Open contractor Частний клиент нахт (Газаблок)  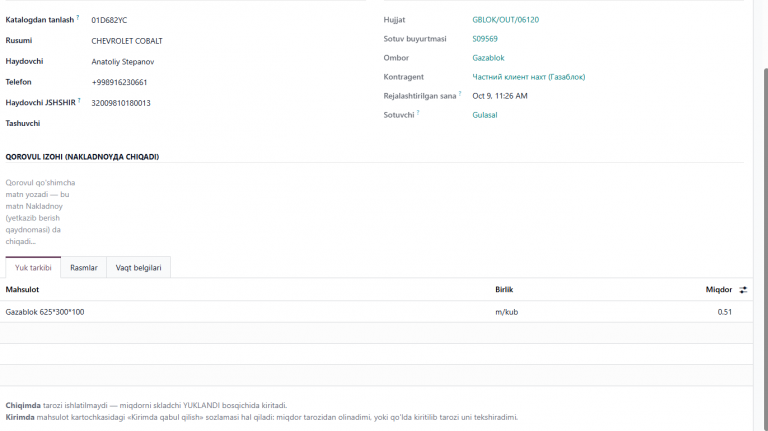tap(528, 77)
